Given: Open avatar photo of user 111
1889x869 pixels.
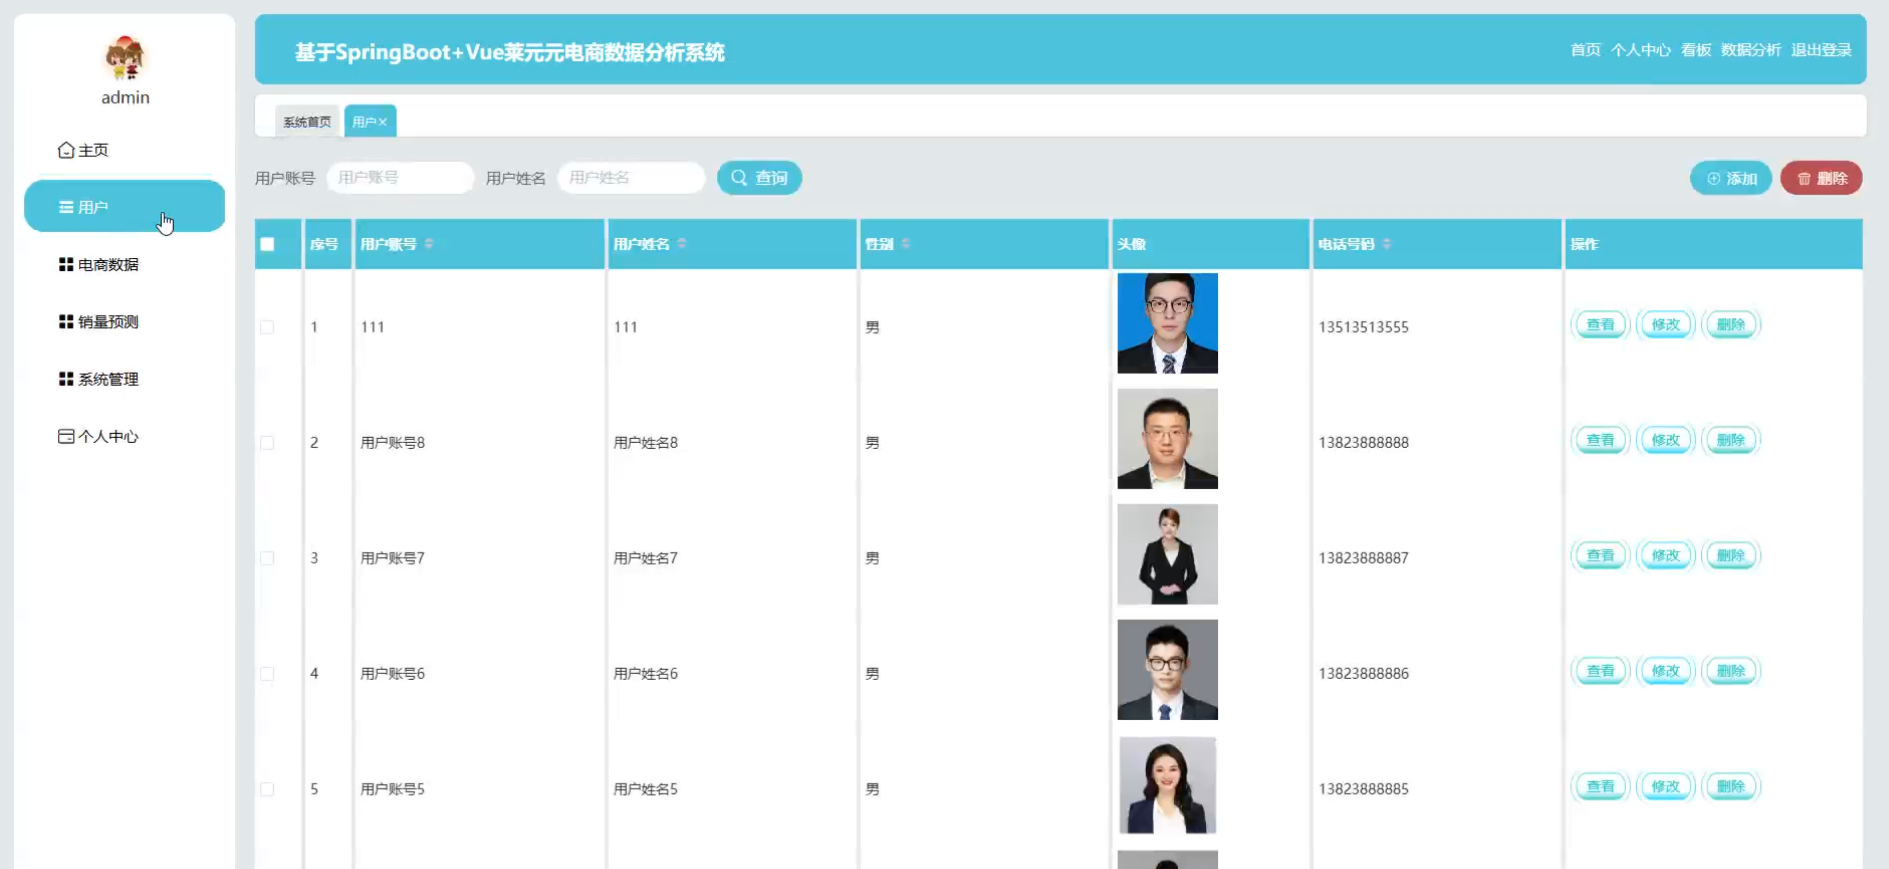Looking at the screenshot, I should [x=1167, y=323].
